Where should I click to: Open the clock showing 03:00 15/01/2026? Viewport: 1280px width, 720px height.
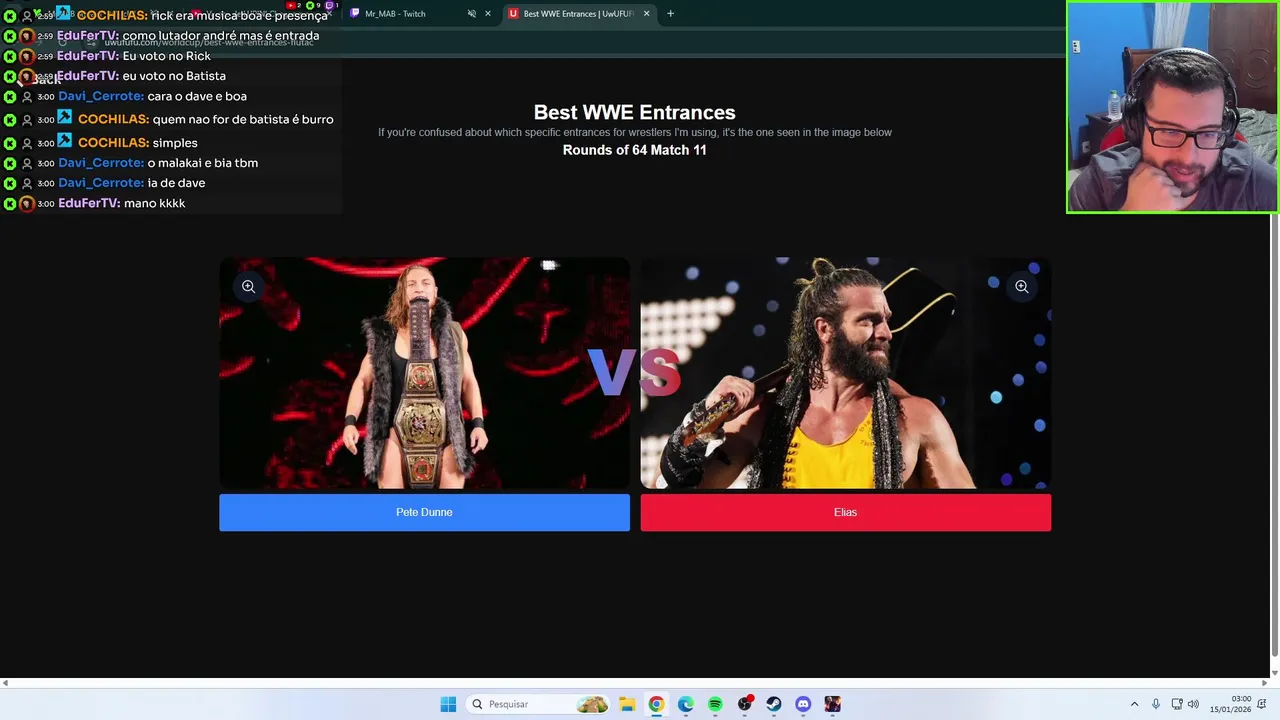tap(1231, 704)
